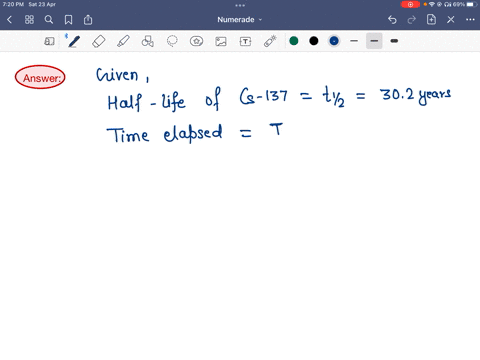Tap the multitasking three dots
The height and width of the screenshot is (360, 480).
point(240,5)
